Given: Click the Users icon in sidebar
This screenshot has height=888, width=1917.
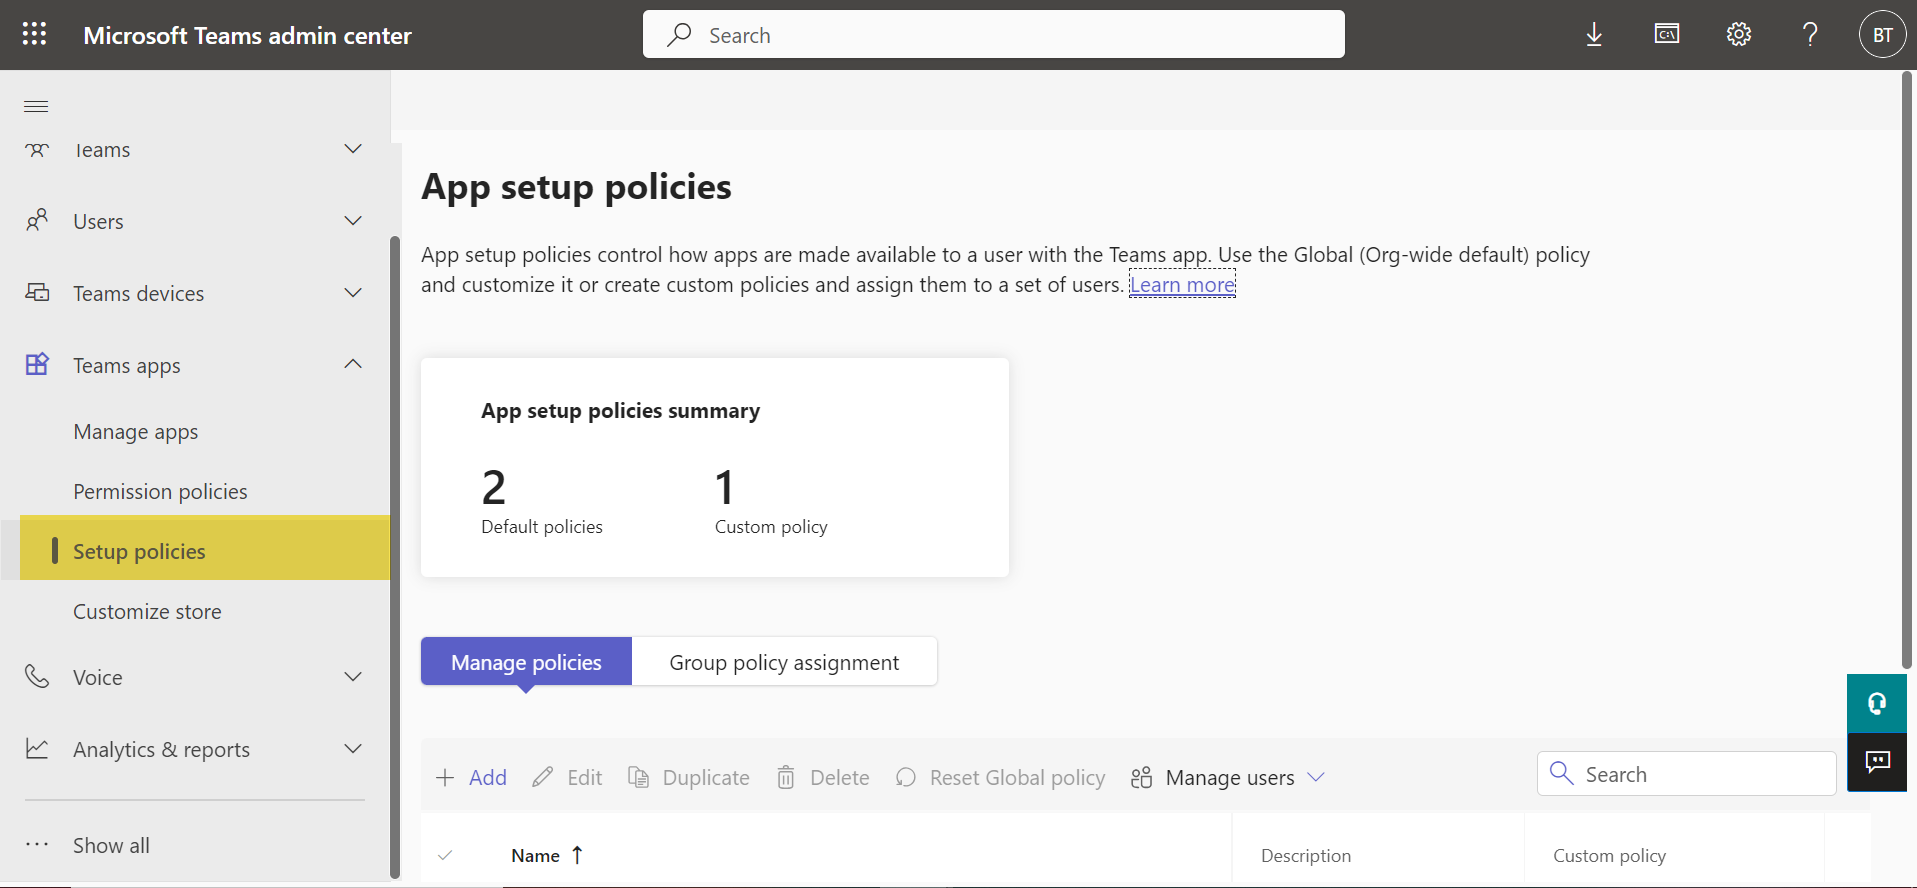Looking at the screenshot, I should [x=37, y=221].
